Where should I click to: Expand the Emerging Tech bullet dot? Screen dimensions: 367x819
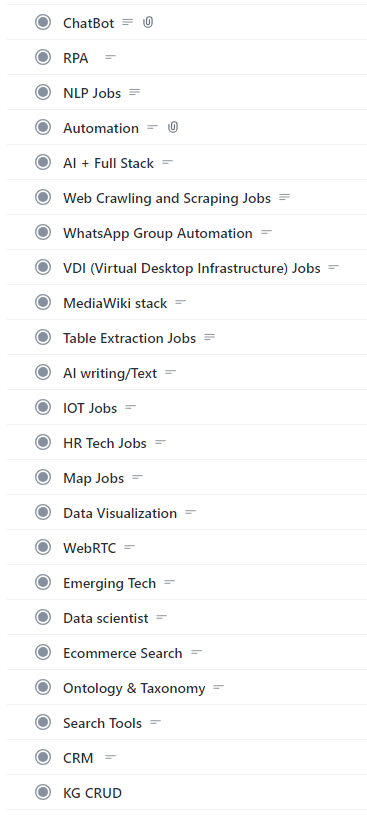[43, 582]
